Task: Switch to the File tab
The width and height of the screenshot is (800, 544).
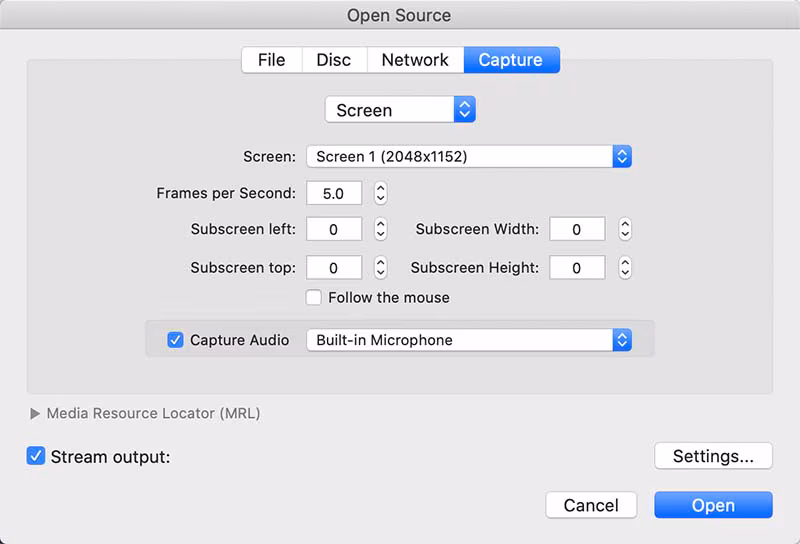Action: [271, 60]
